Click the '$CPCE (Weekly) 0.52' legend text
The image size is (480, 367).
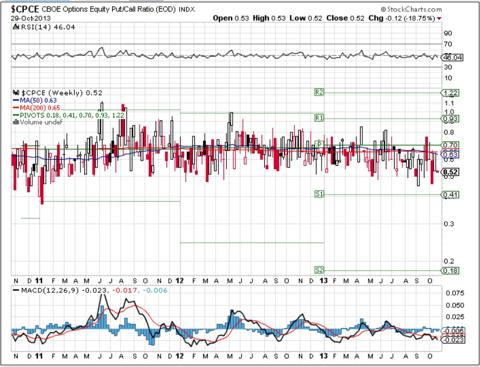[x=62, y=93]
